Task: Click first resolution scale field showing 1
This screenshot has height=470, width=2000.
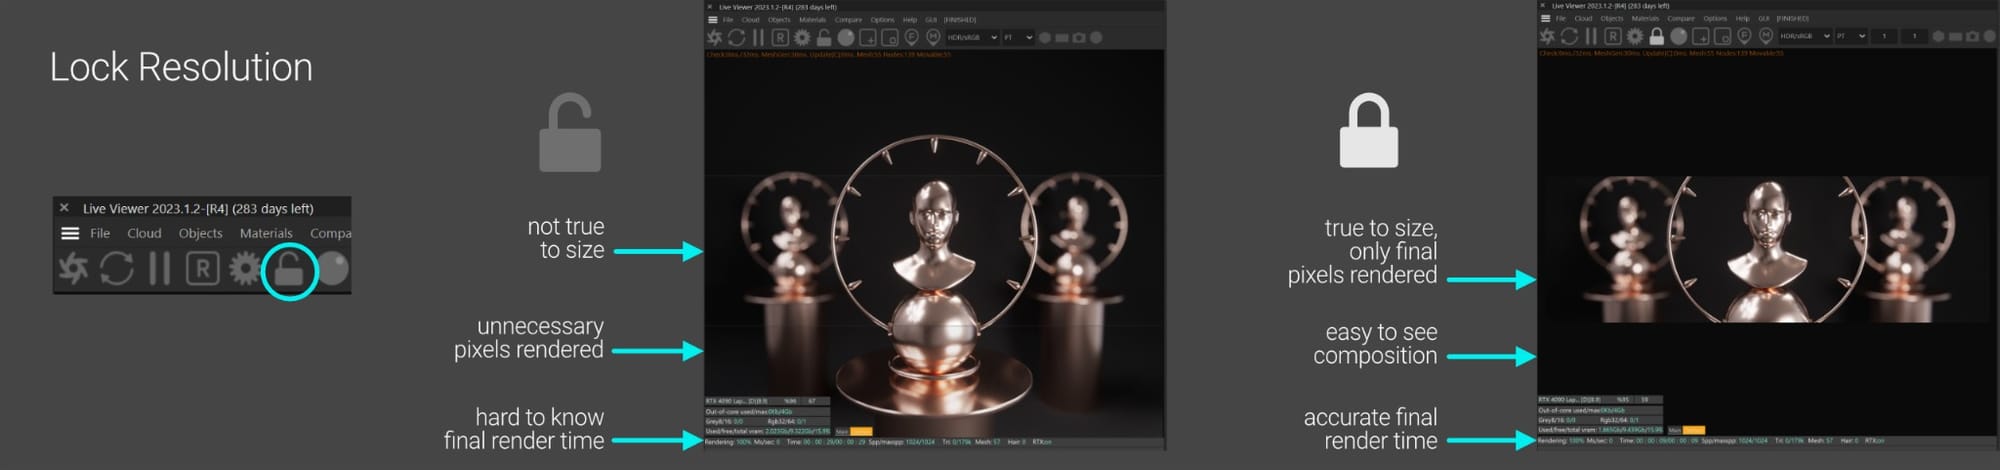Action: pos(1884,36)
